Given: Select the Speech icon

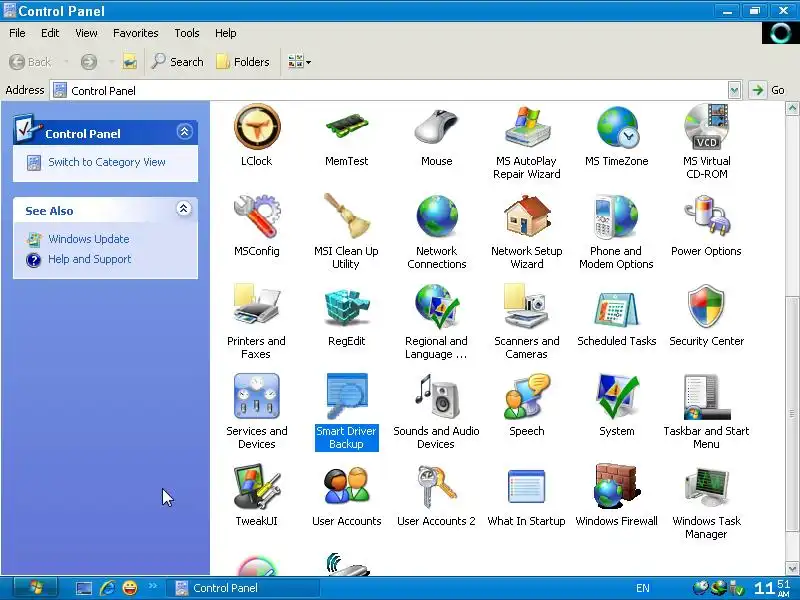Looking at the screenshot, I should click(527, 396).
